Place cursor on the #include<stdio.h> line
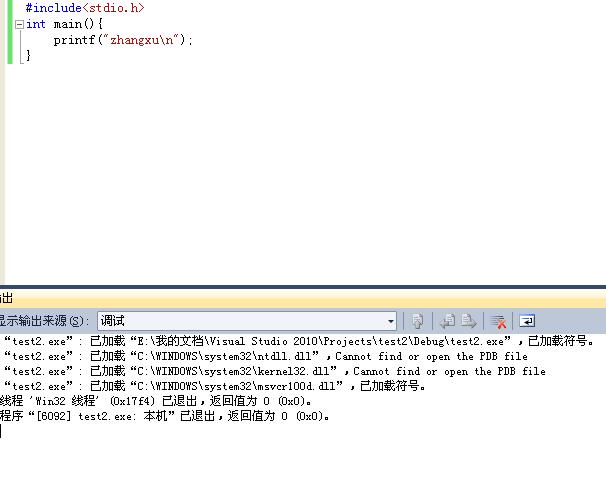The width and height of the screenshot is (606, 491). (85, 8)
